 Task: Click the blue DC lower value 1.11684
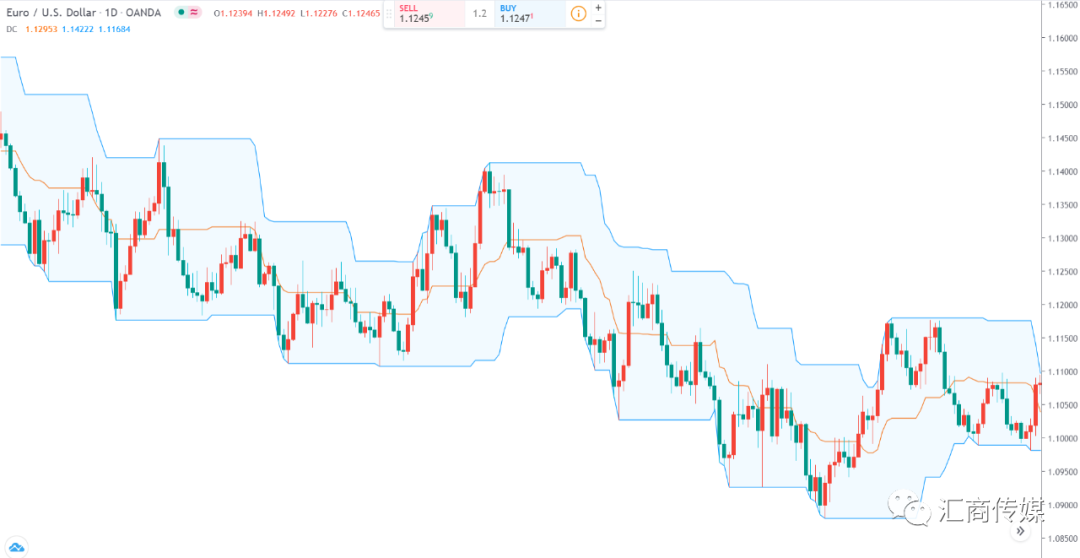[114, 29]
